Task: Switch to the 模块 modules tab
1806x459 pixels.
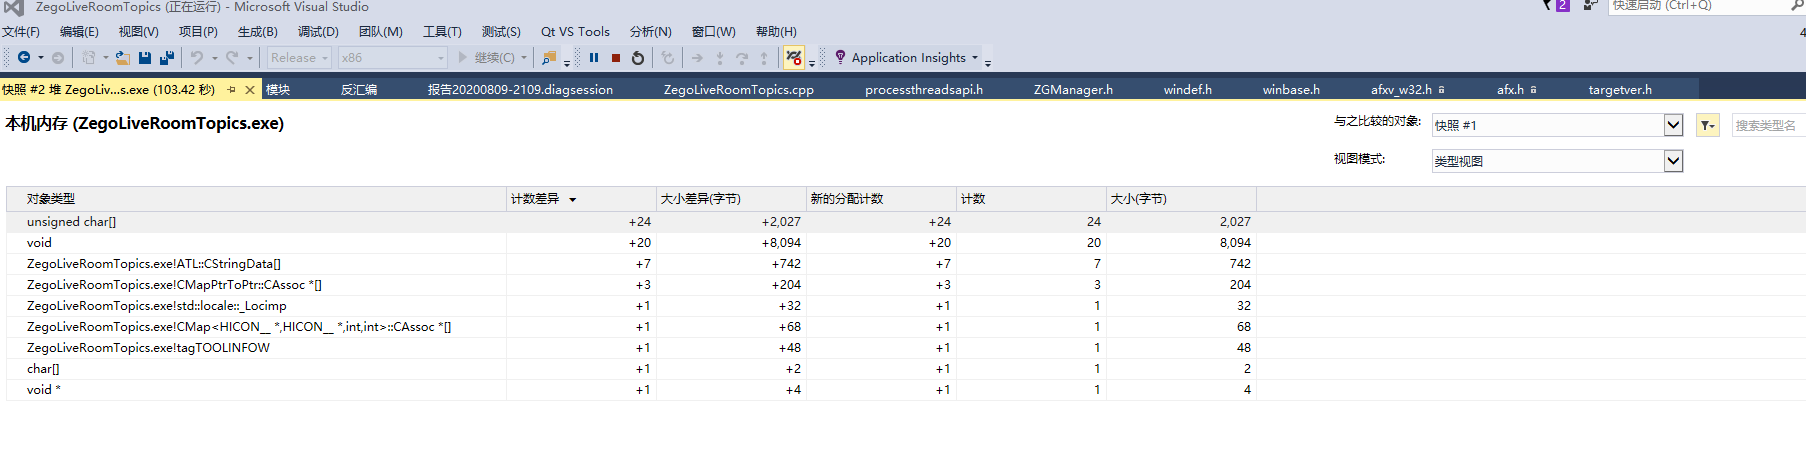Action: (x=278, y=90)
